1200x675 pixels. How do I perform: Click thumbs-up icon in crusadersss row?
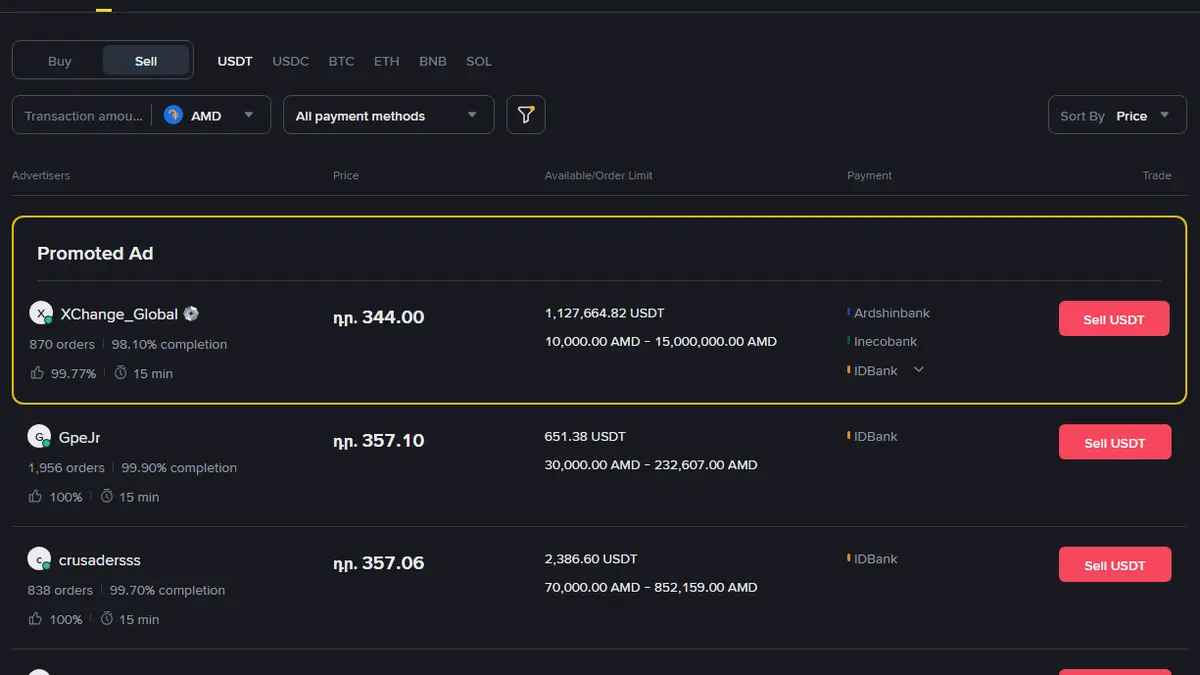pyautogui.click(x=36, y=619)
